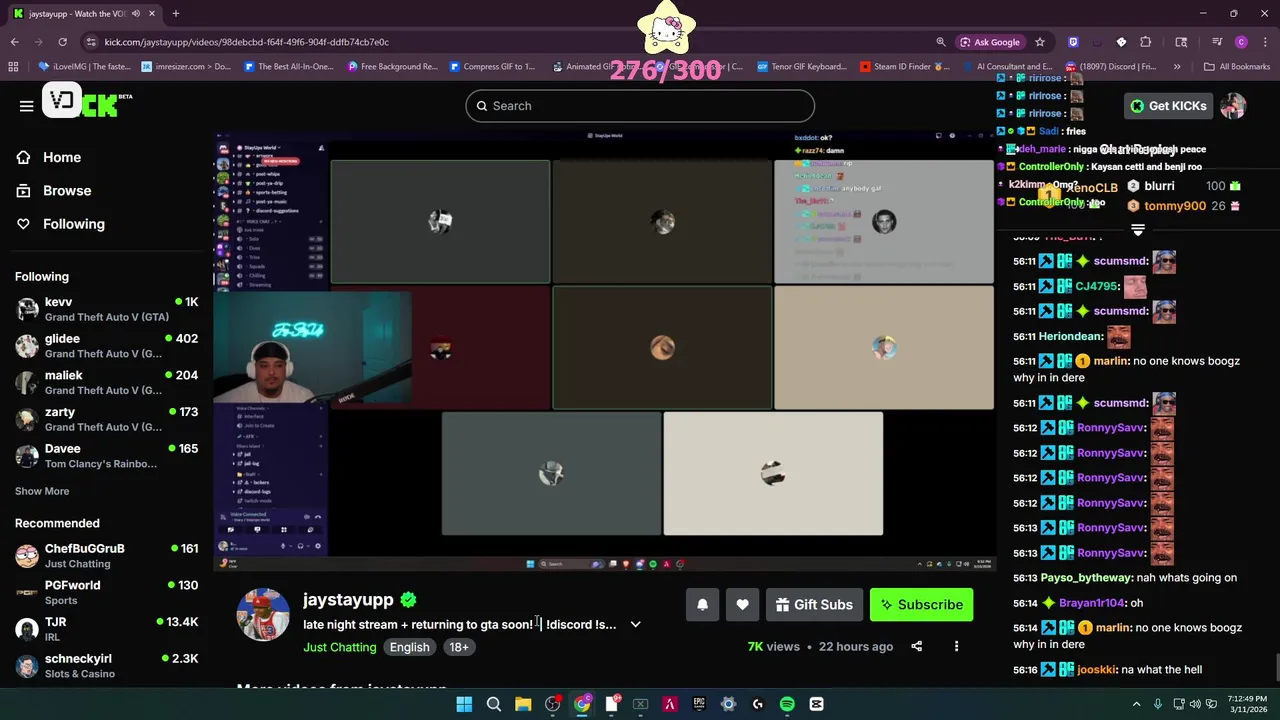Image resolution: width=1280 pixels, height=720 pixels.
Task: Open Davee's Rainbow Six channel
Action: 106,456
